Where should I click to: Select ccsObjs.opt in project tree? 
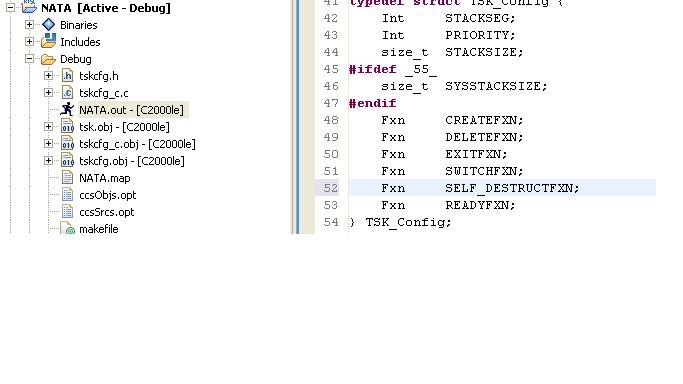(108, 195)
